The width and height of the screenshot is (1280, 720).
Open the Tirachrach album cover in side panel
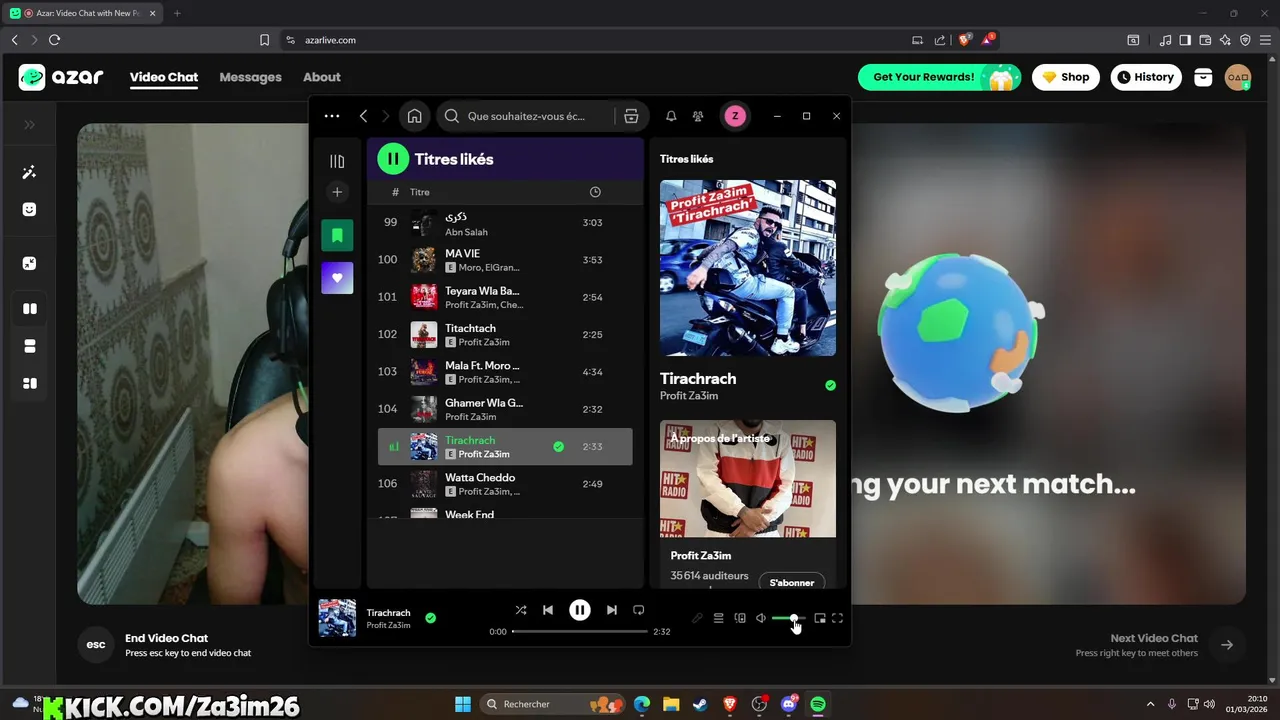point(748,268)
